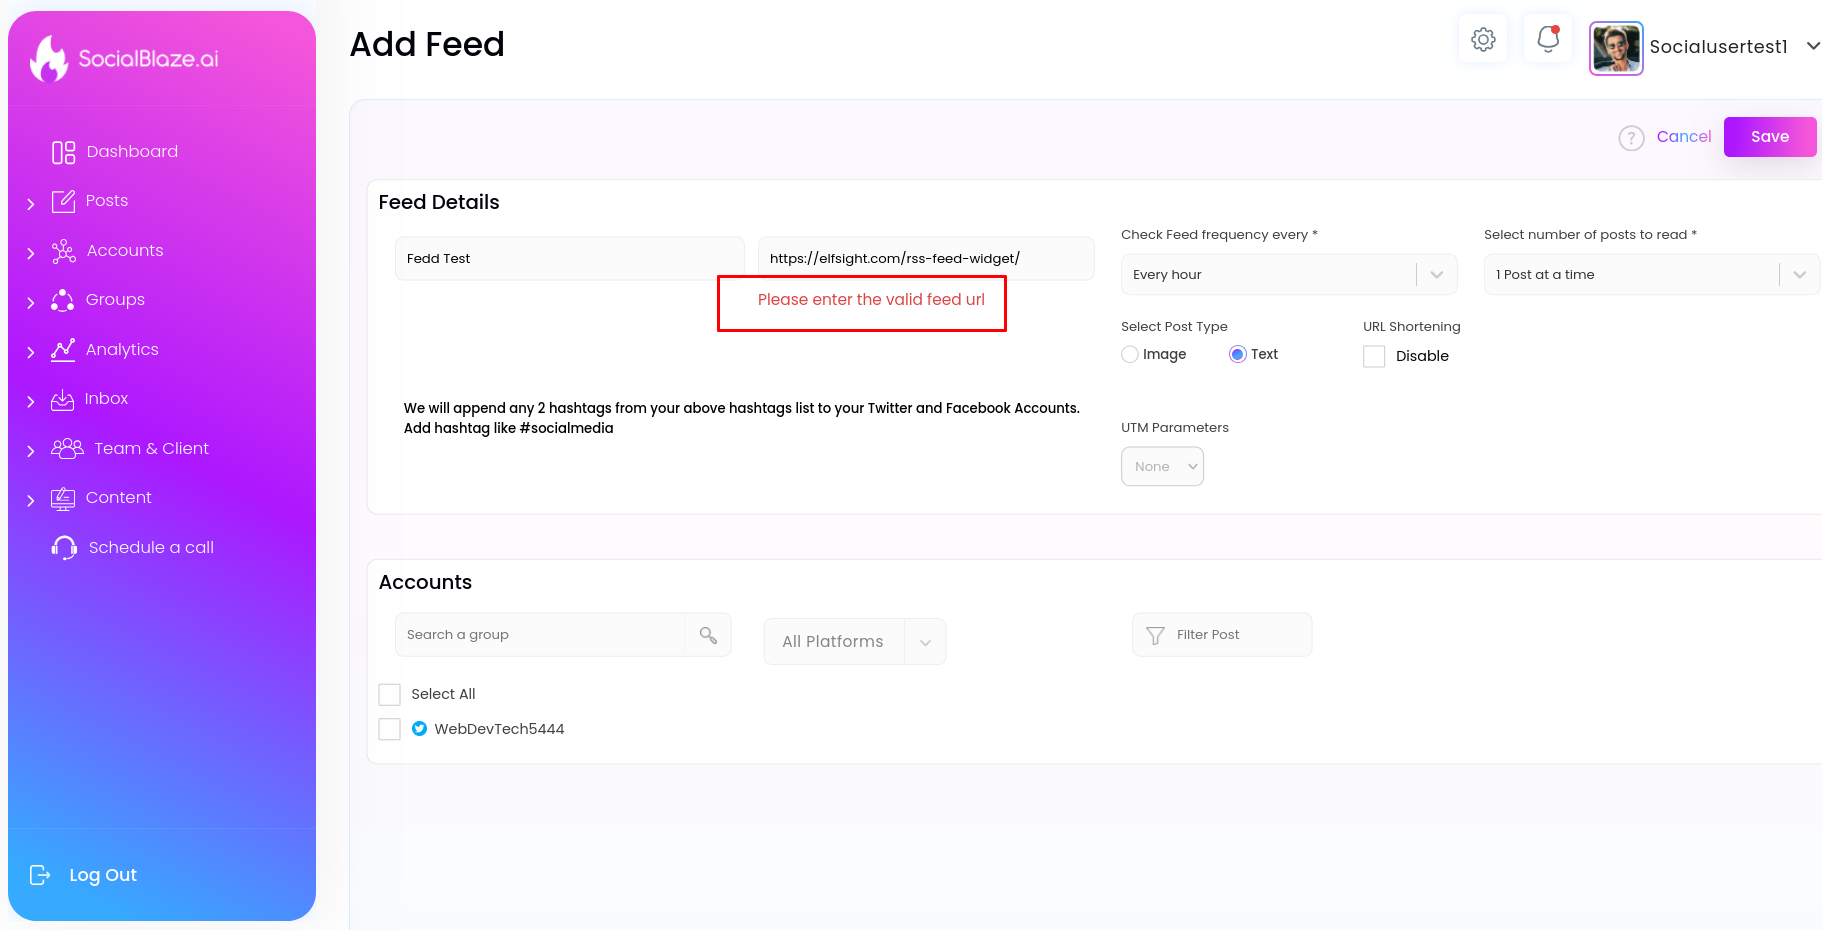Screen dimensions: 1822x930
Task: Expand the Analytics submenu chevron
Action: tap(30, 353)
